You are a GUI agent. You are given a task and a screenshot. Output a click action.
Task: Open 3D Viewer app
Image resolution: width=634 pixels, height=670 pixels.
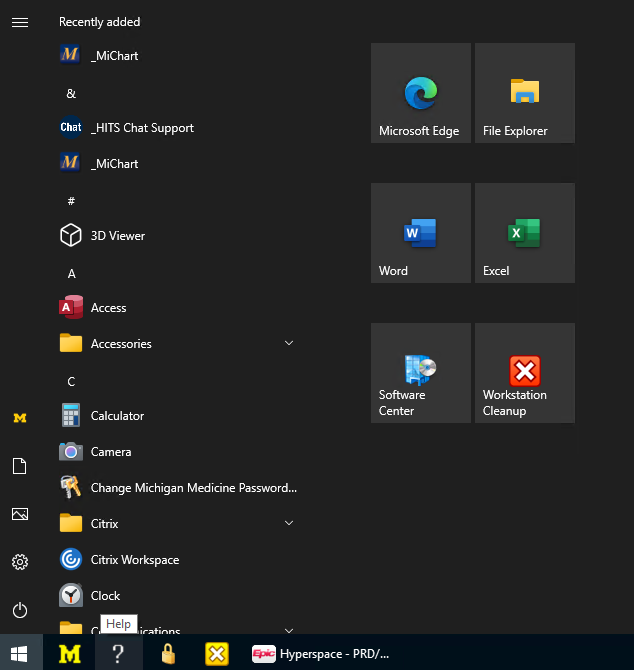click(175, 235)
